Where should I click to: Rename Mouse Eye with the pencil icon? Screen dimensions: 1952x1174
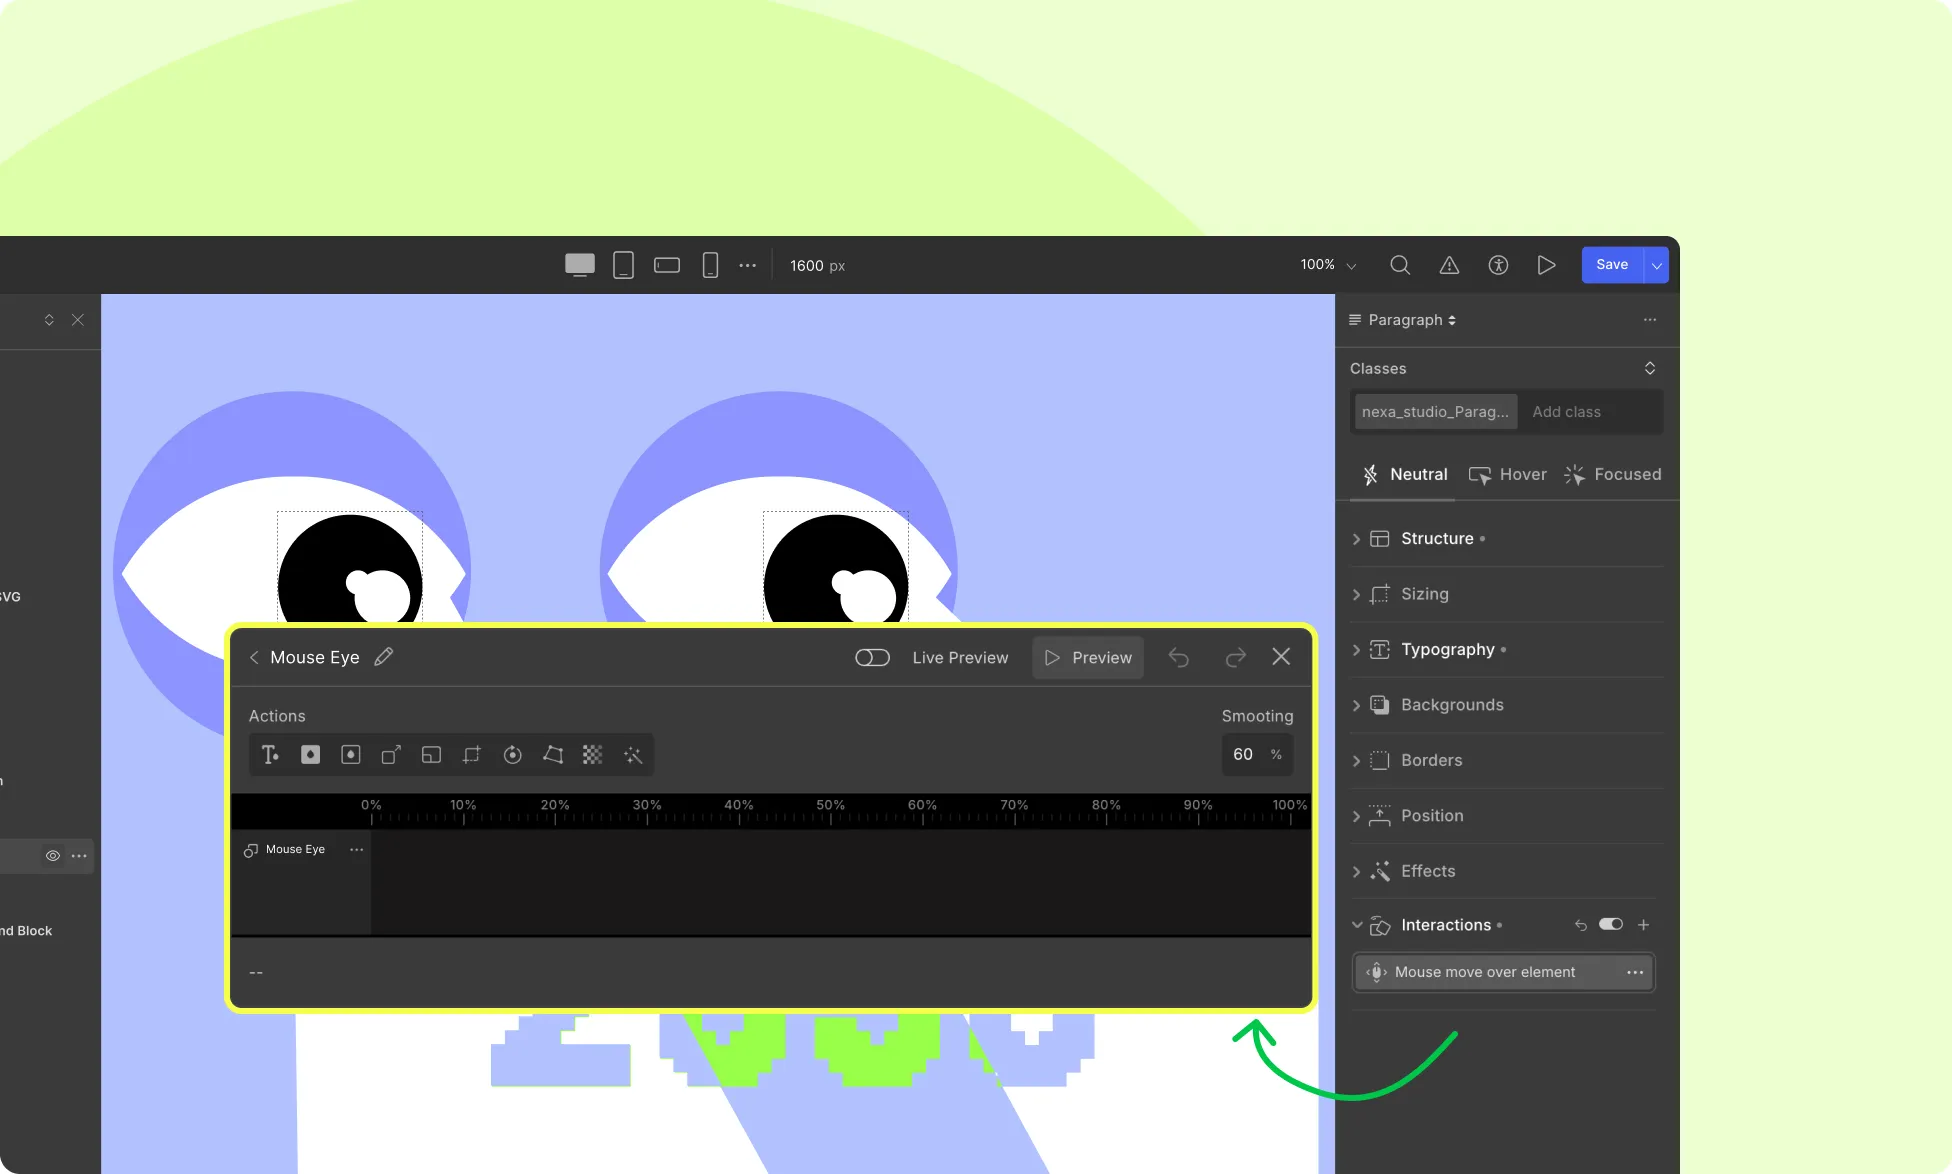384,657
